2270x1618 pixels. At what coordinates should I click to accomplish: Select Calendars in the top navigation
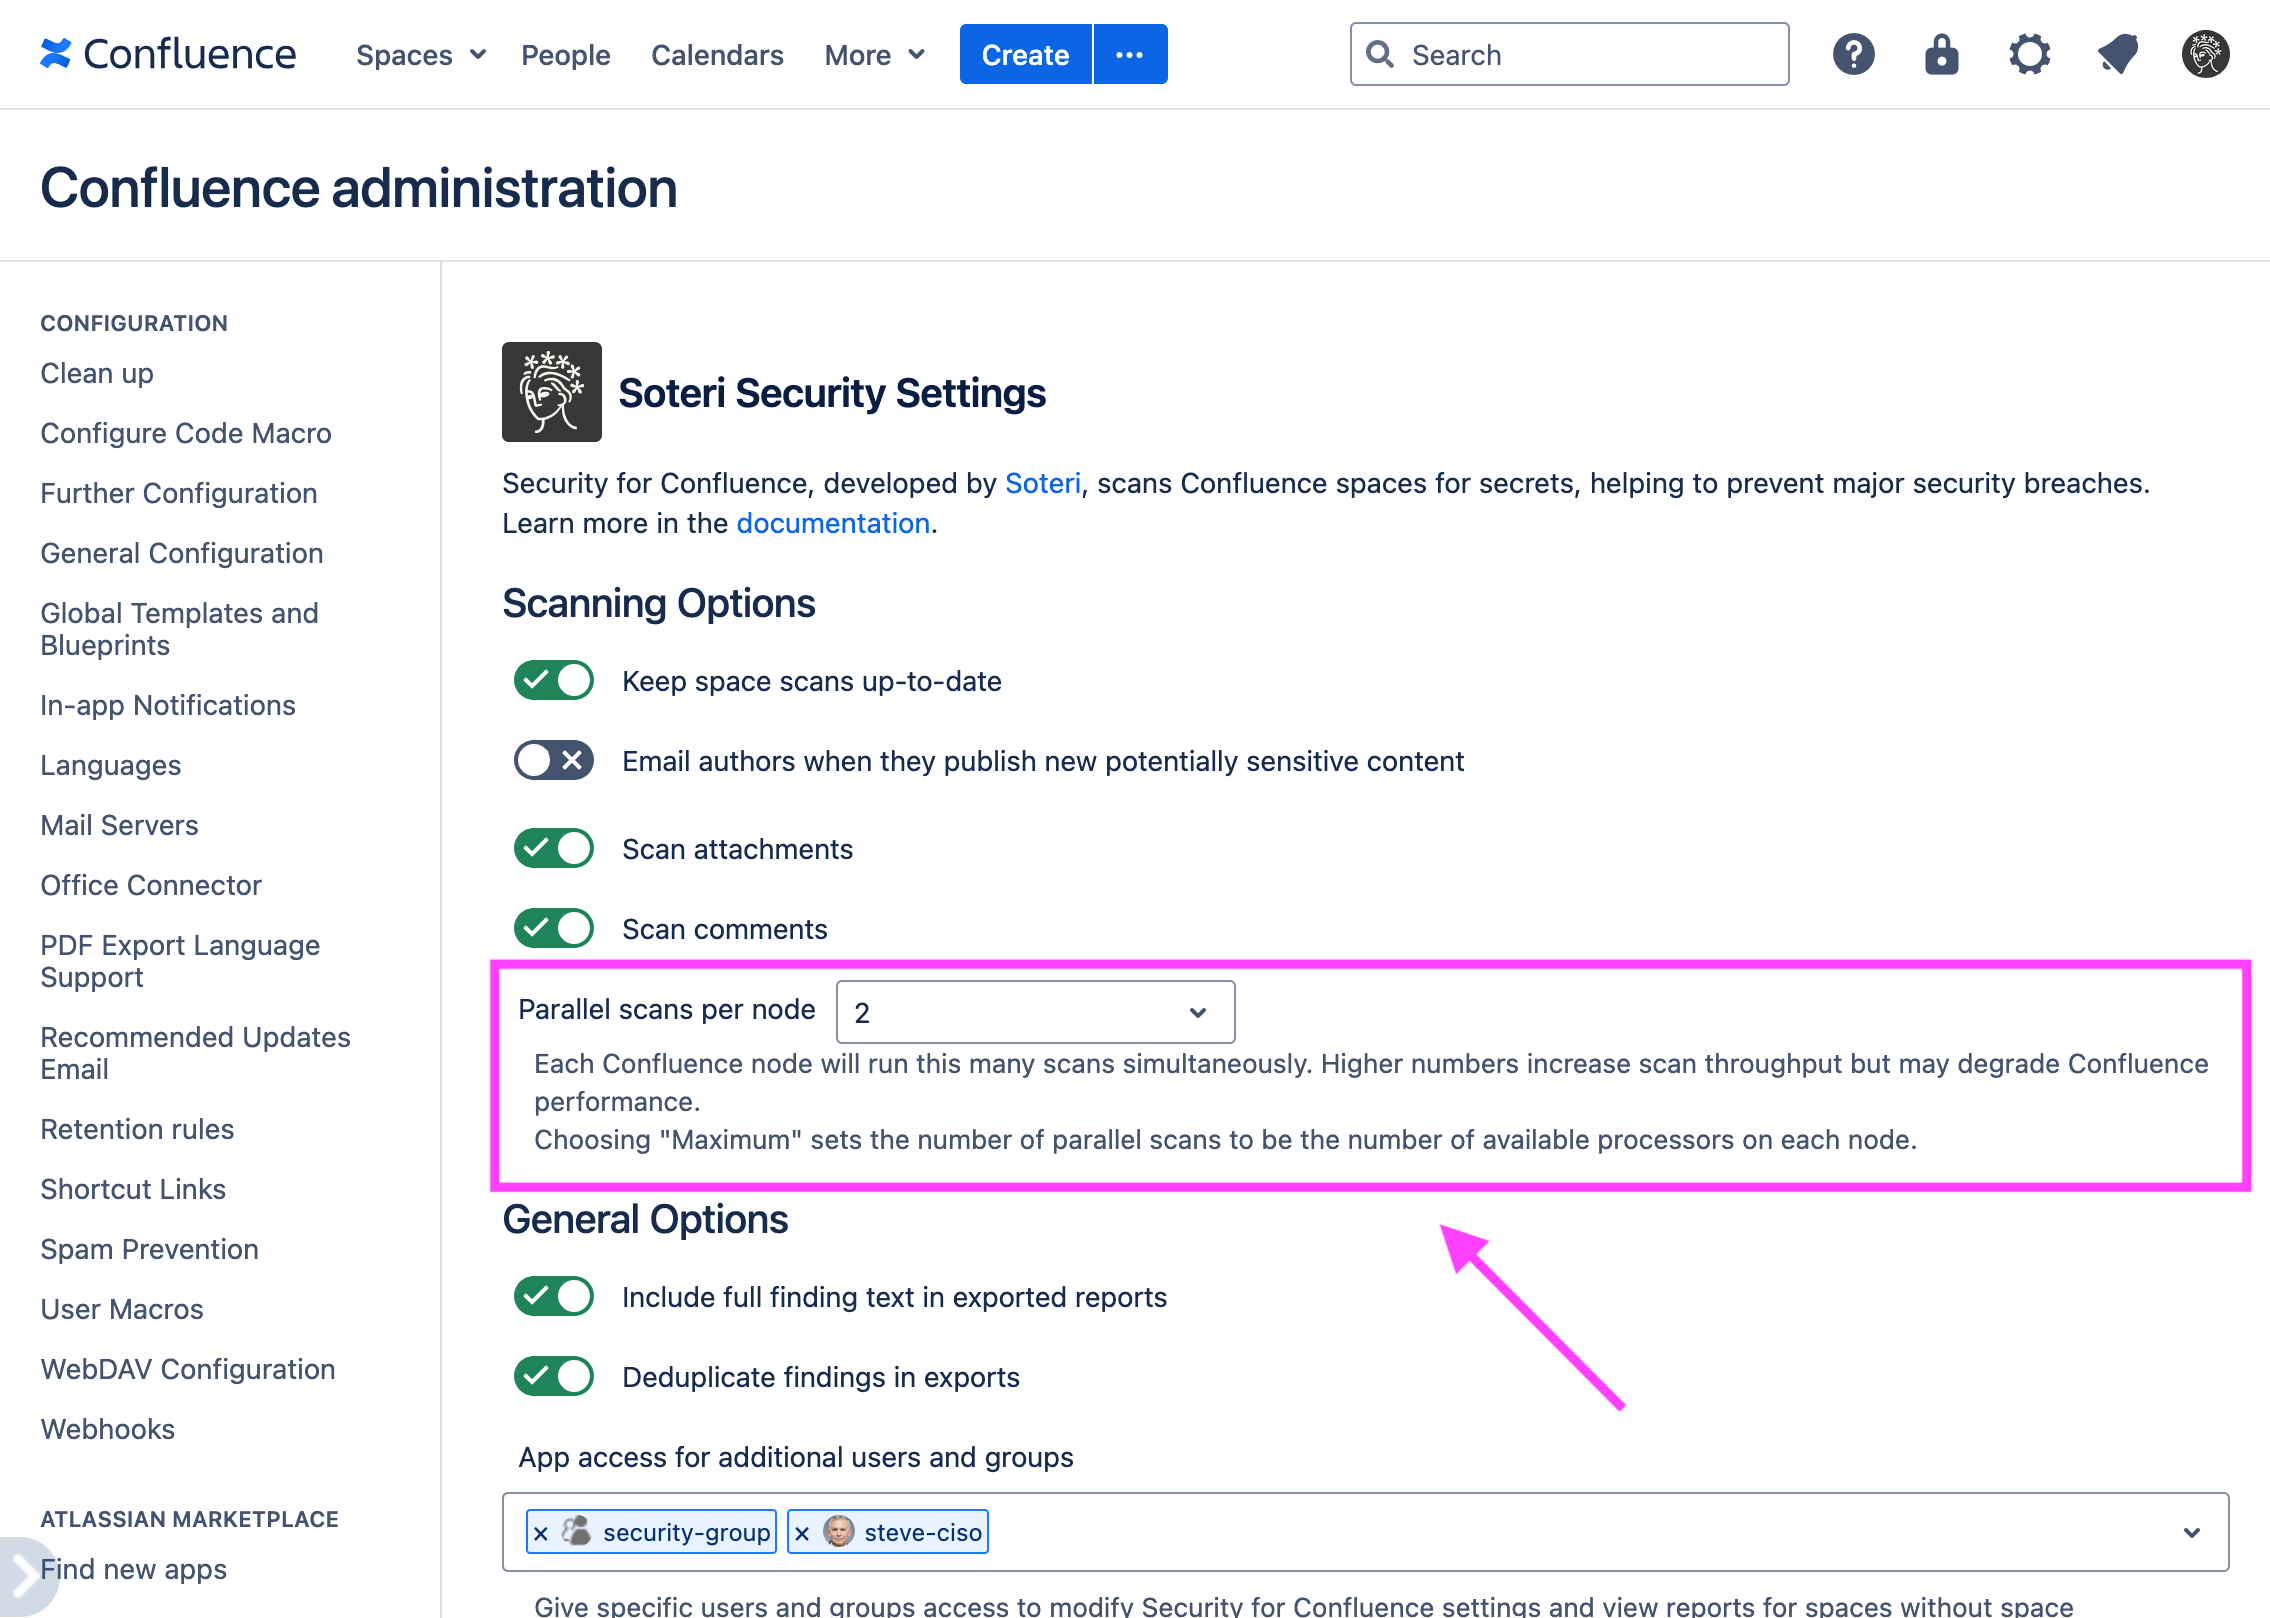pyautogui.click(x=716, y=55)
